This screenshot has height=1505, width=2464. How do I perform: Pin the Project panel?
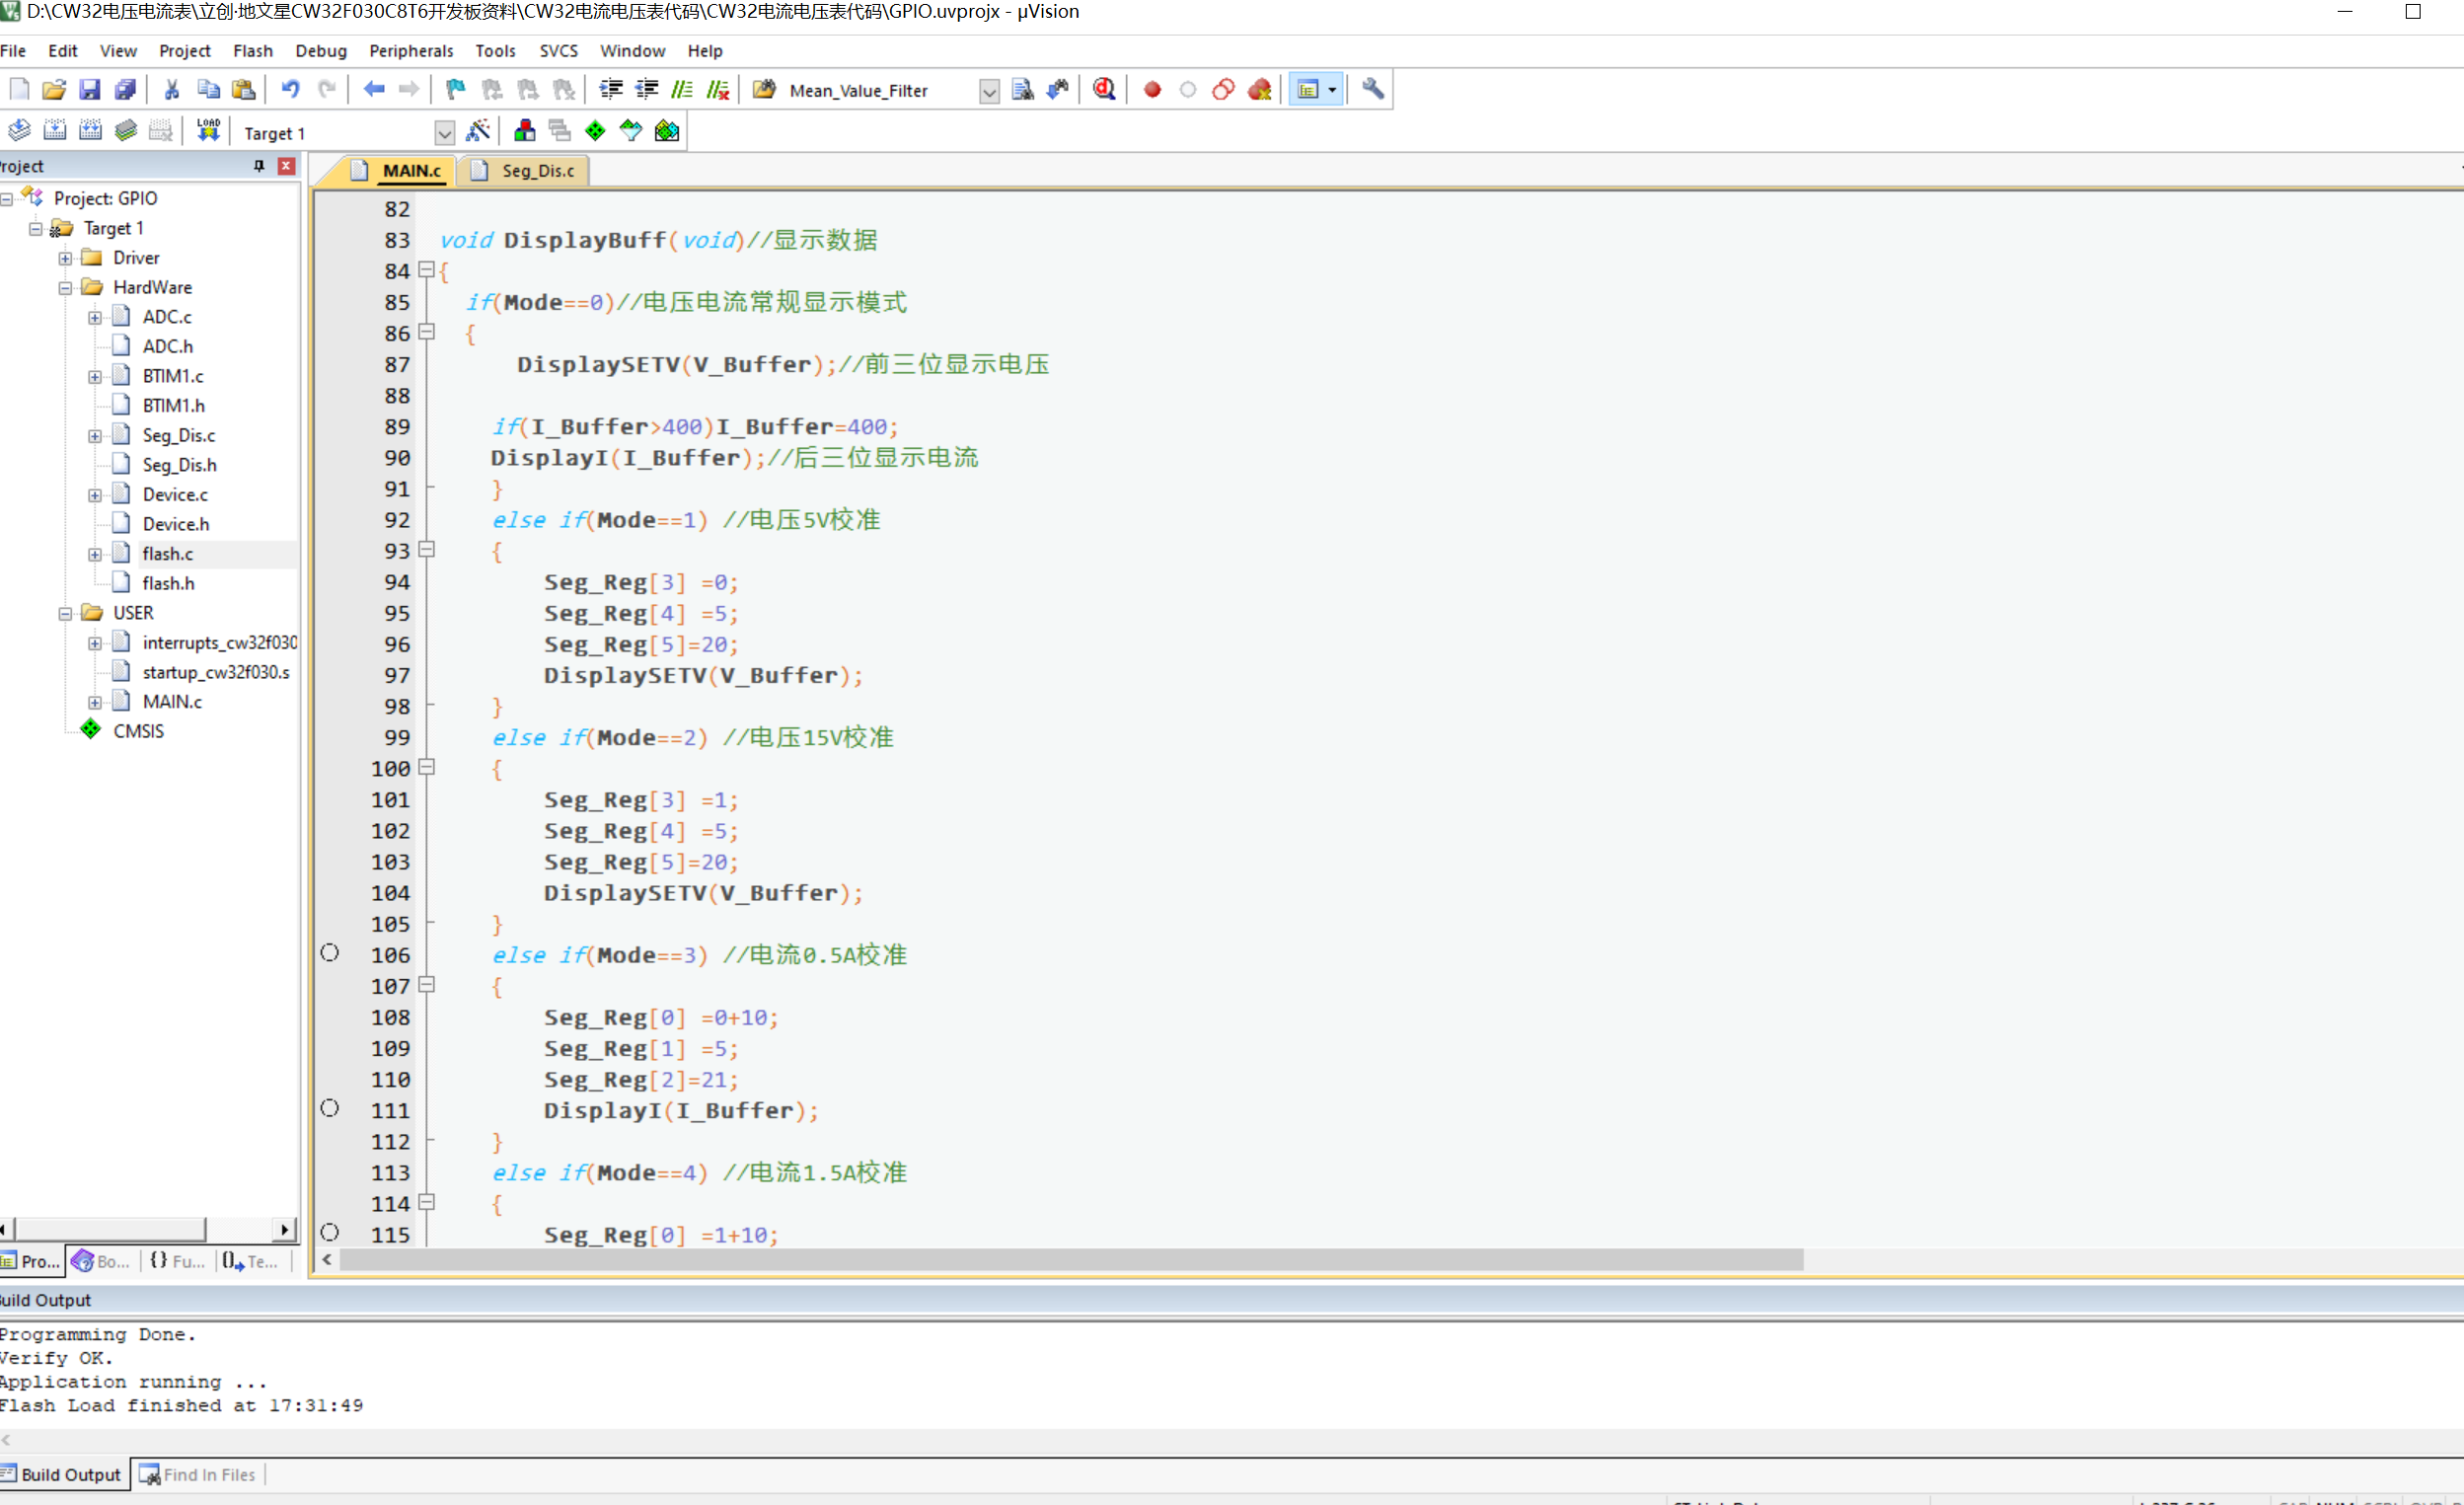click(259, 166)
